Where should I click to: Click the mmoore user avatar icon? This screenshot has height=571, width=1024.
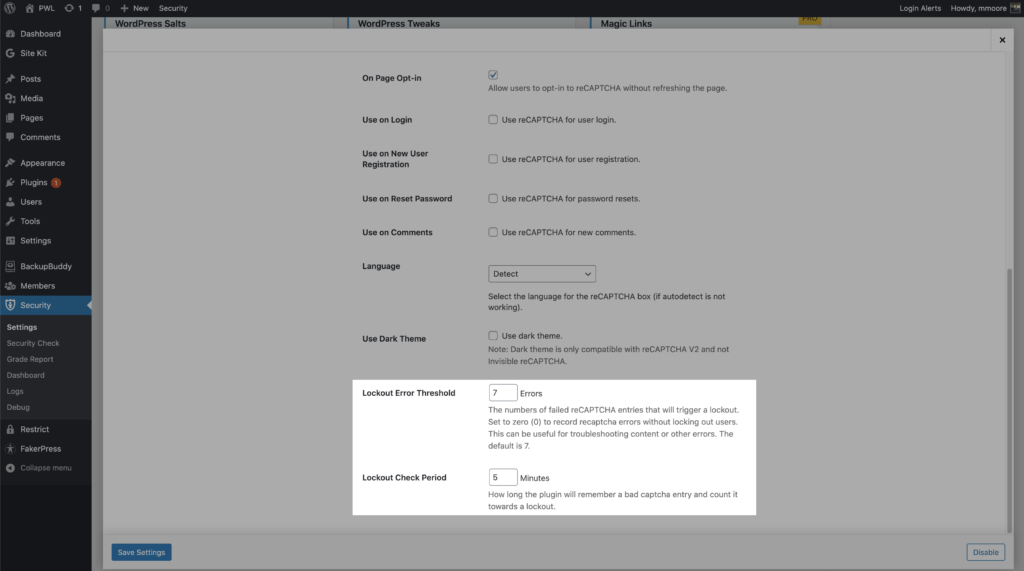pyautogui.click(x=1016, y=8)
